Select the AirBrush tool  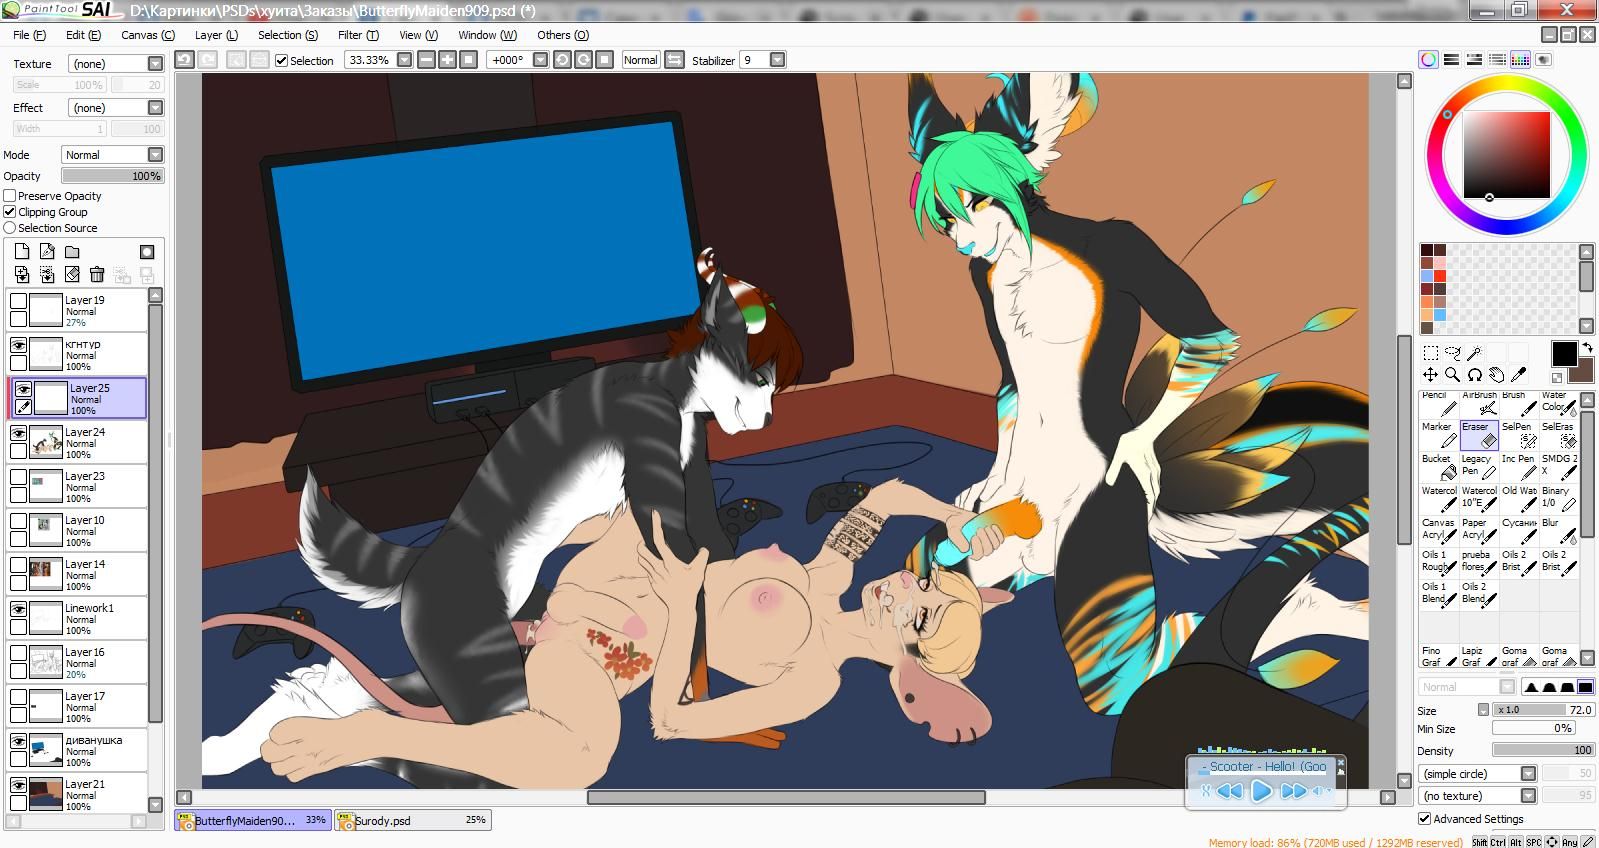coord(1479,403)
